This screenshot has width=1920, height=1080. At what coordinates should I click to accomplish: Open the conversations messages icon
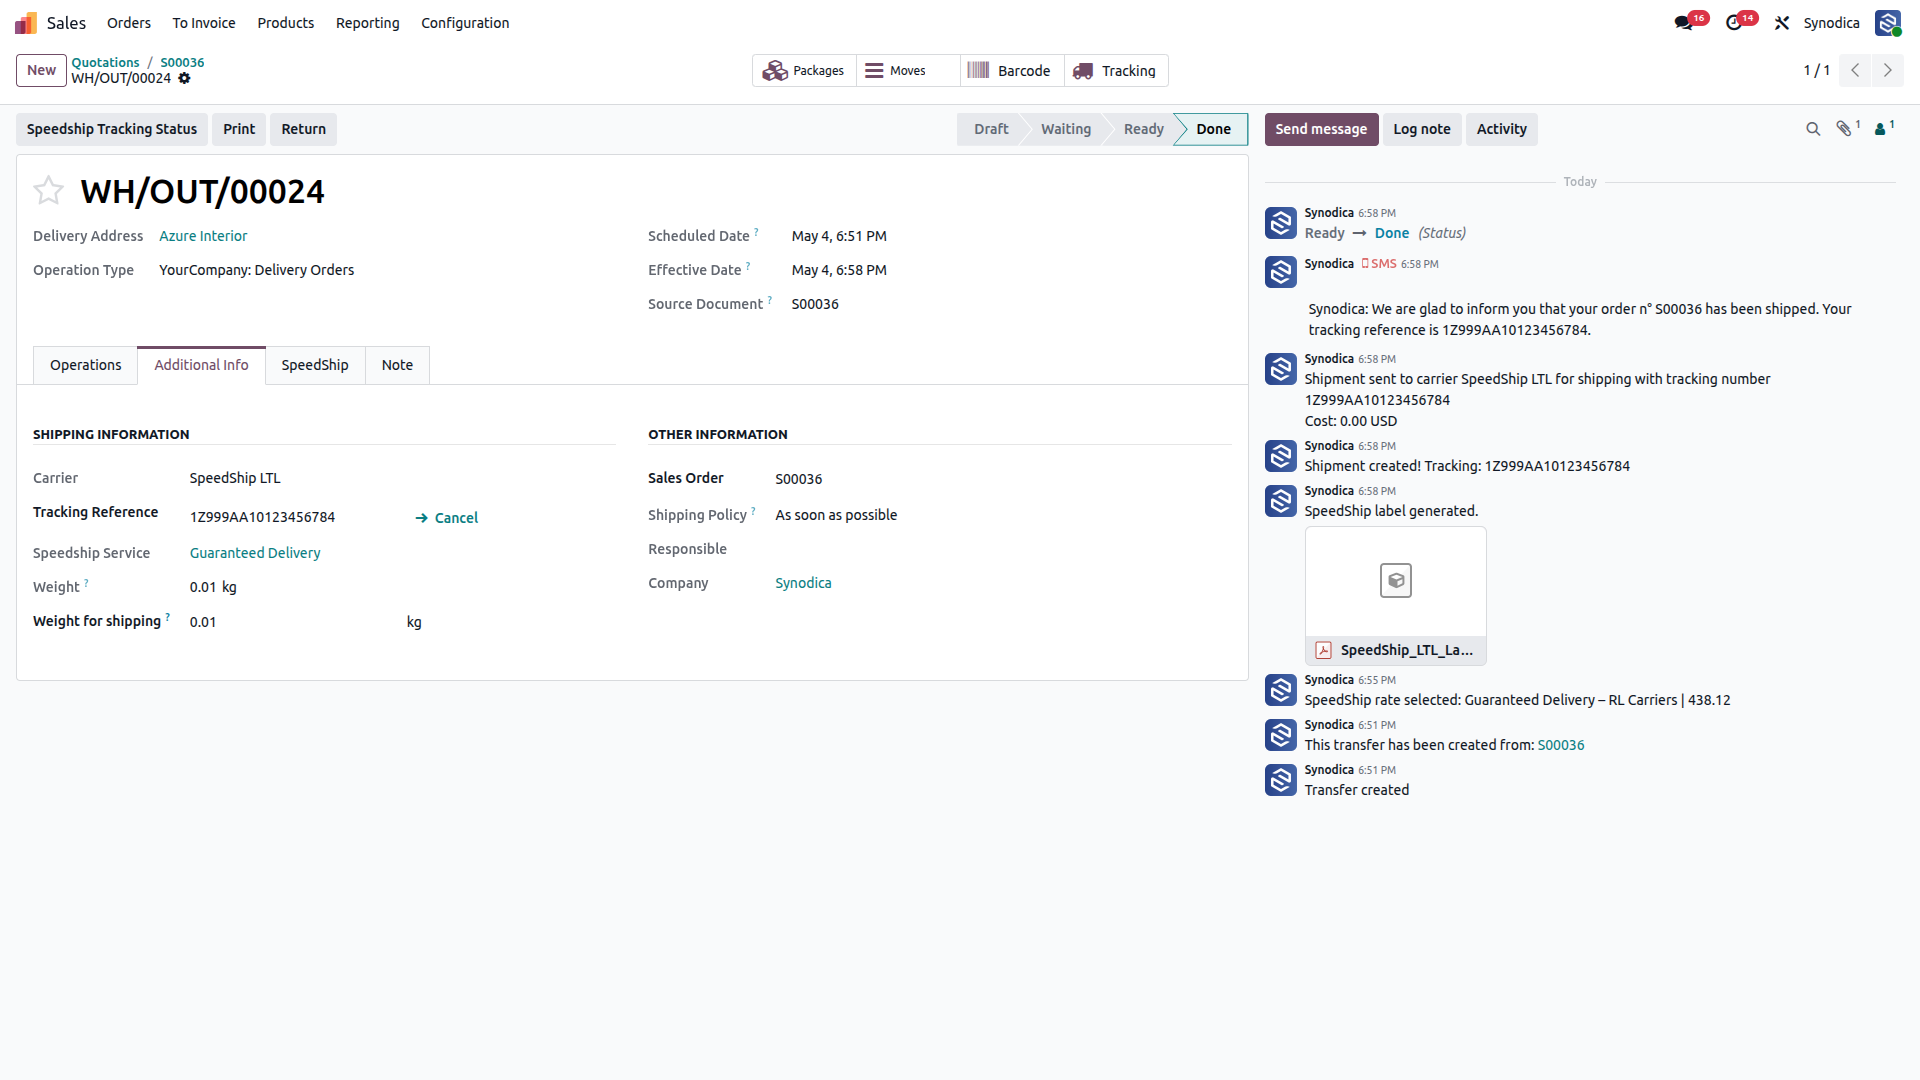pos(1684,23)
